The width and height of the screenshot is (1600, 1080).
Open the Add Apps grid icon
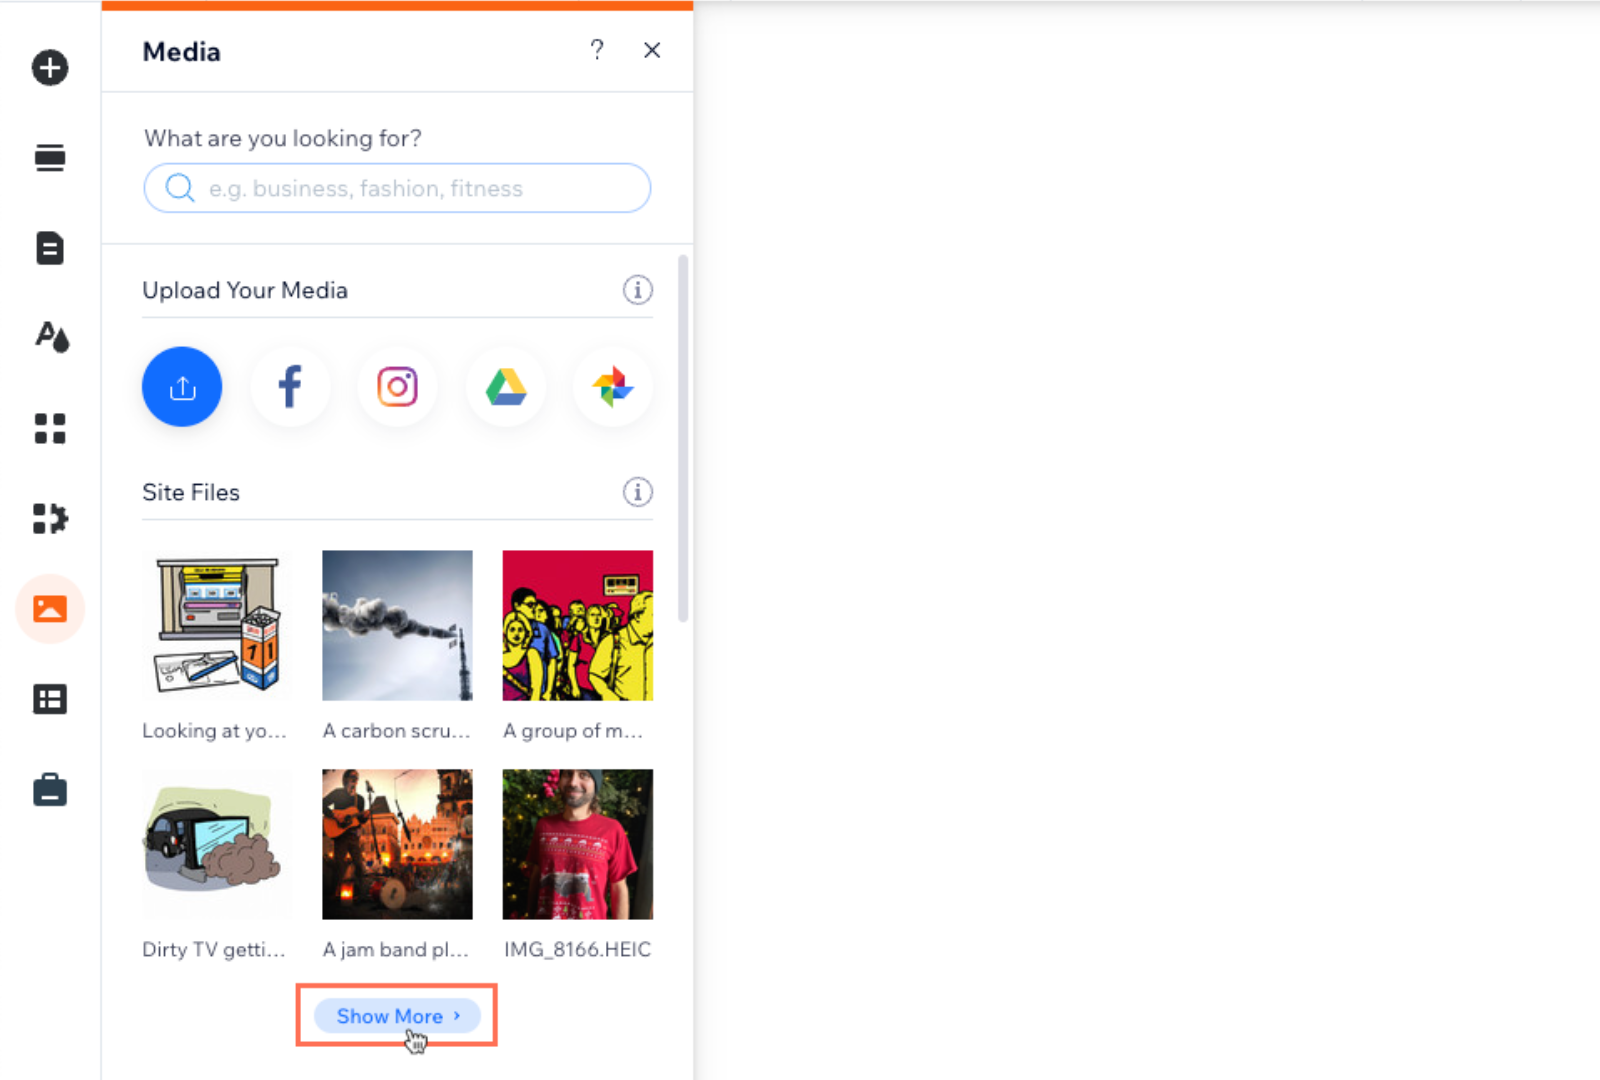coord(50,428)
